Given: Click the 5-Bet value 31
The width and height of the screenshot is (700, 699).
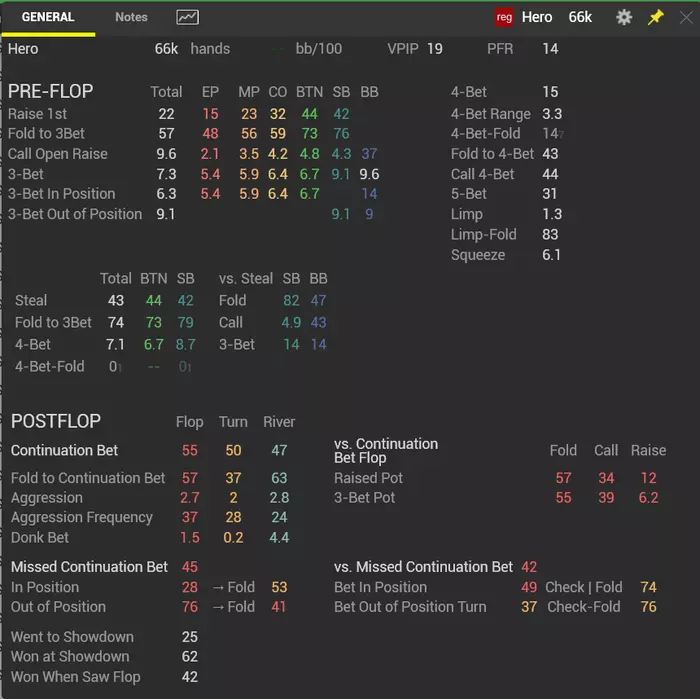Looking at the screenshot, I should click(x=550, y=194).
